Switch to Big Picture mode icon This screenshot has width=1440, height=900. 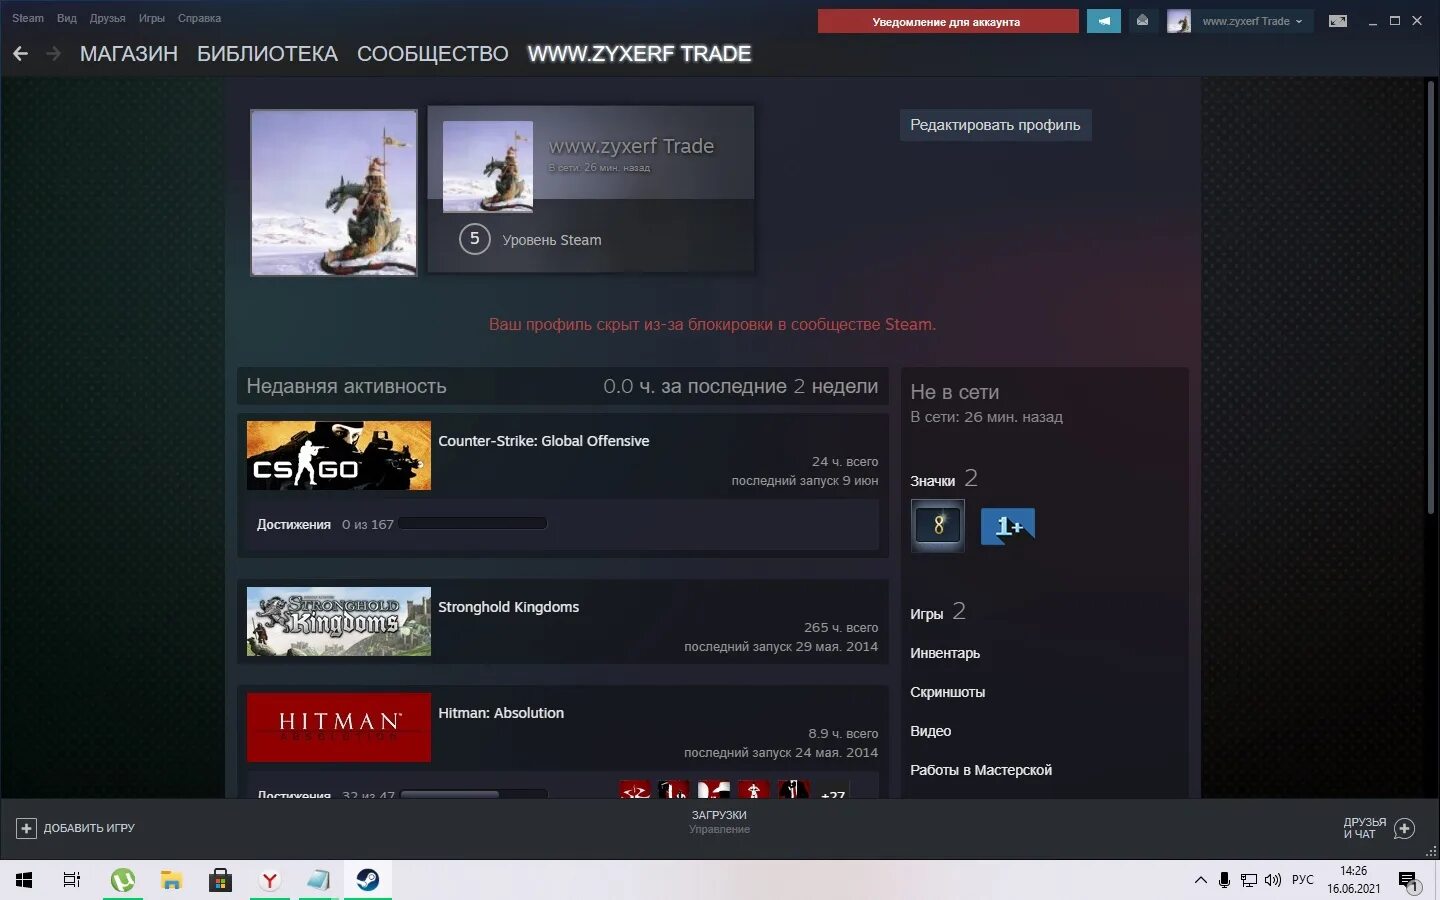coord(1337,21)
